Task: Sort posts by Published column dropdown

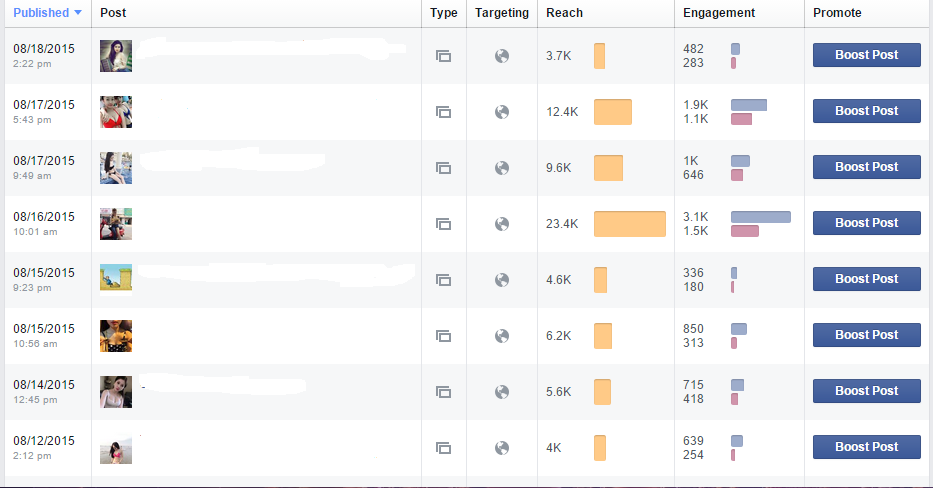Action: 47,13
